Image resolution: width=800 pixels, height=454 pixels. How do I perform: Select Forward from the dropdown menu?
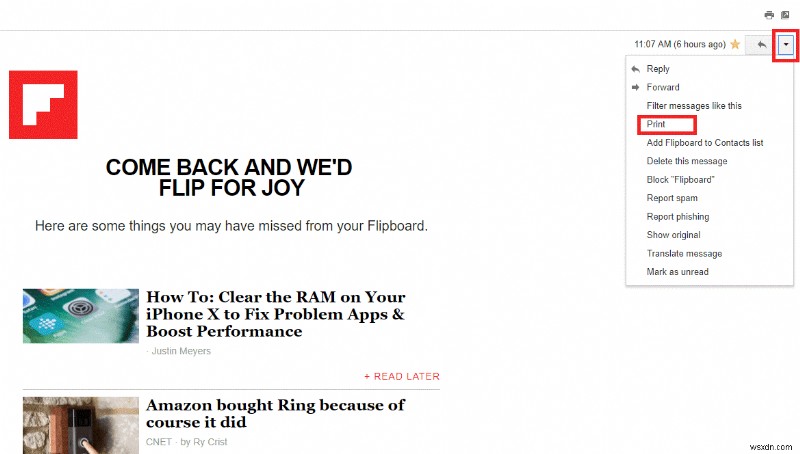click(x=662, y=87)
